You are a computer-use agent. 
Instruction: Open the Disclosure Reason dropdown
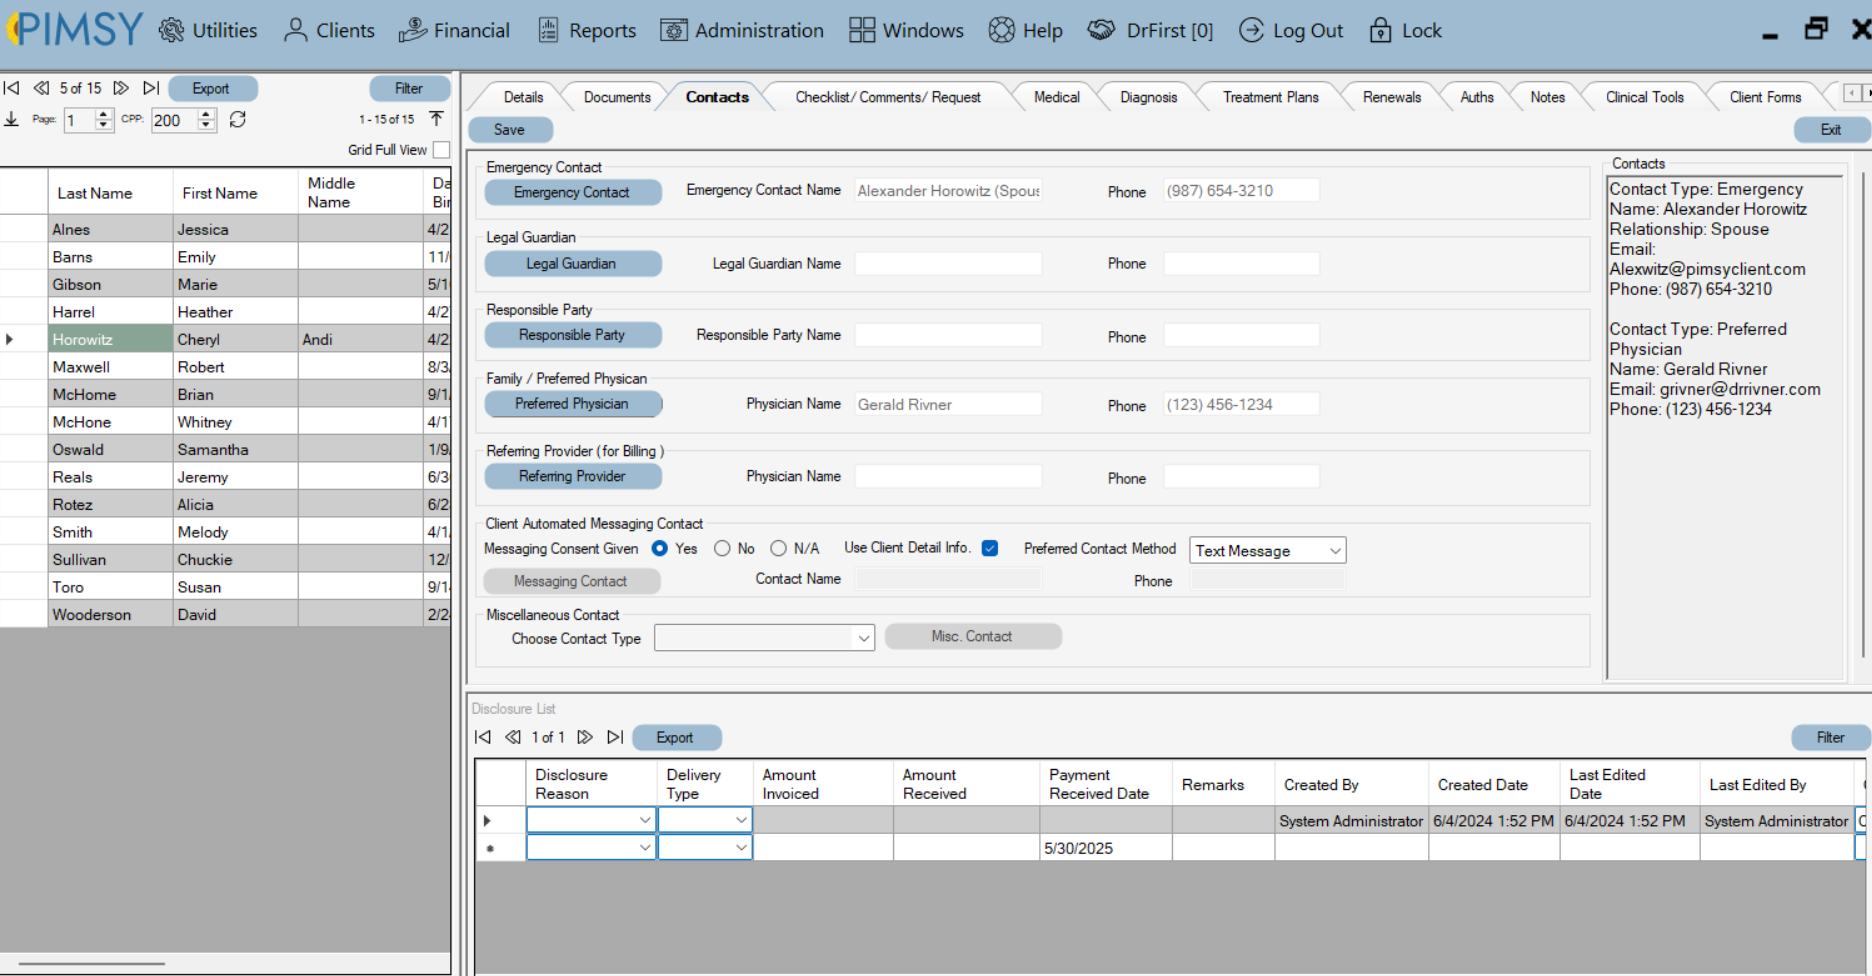pyautogui.click(x=645, y=820)
